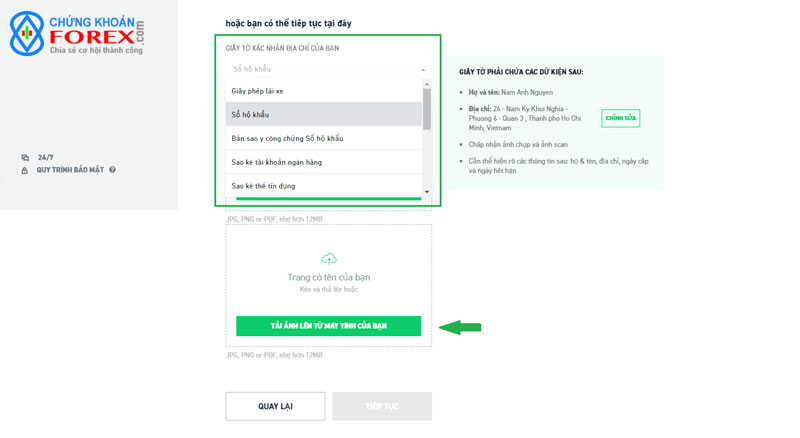The image size is (800, 438).
Task: Click the lock icon beside Quy trình bảo mật
Action: (x=24, y=170)
